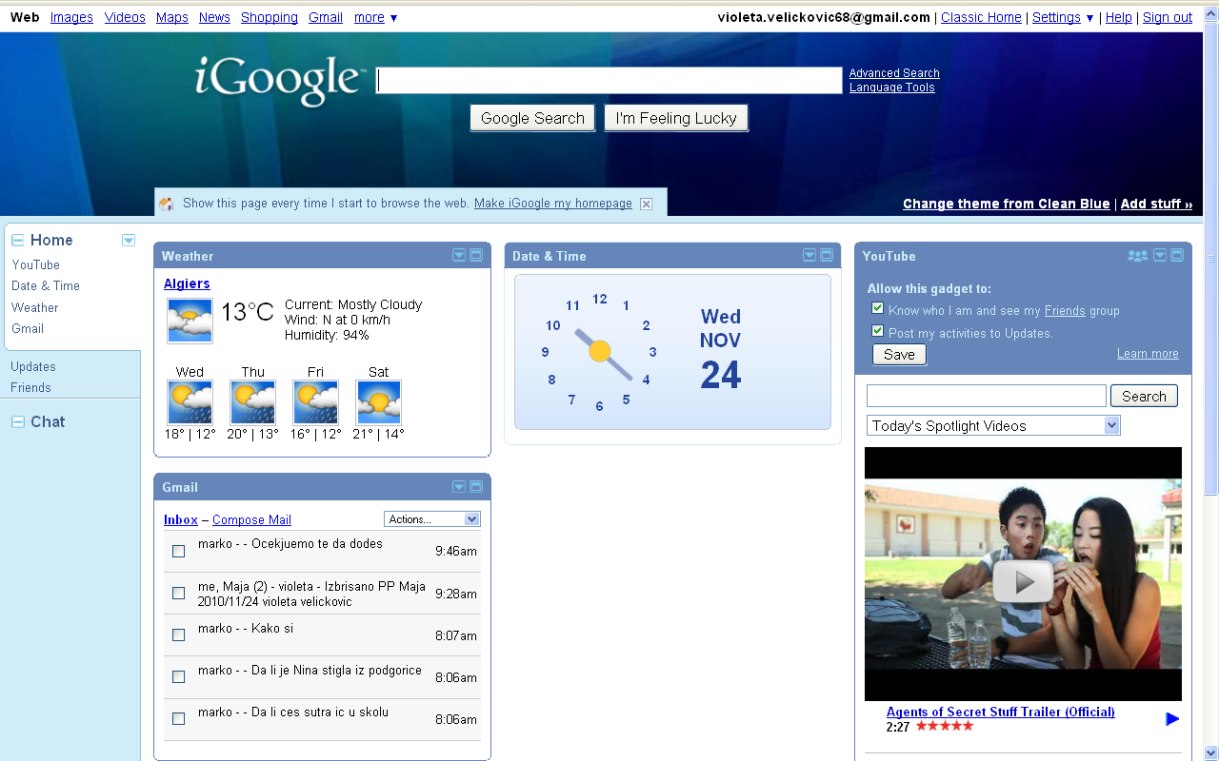Collapse the Chat section in sidebar
The width and height of the screenshot is (1219, 761).
pos(17,422)
